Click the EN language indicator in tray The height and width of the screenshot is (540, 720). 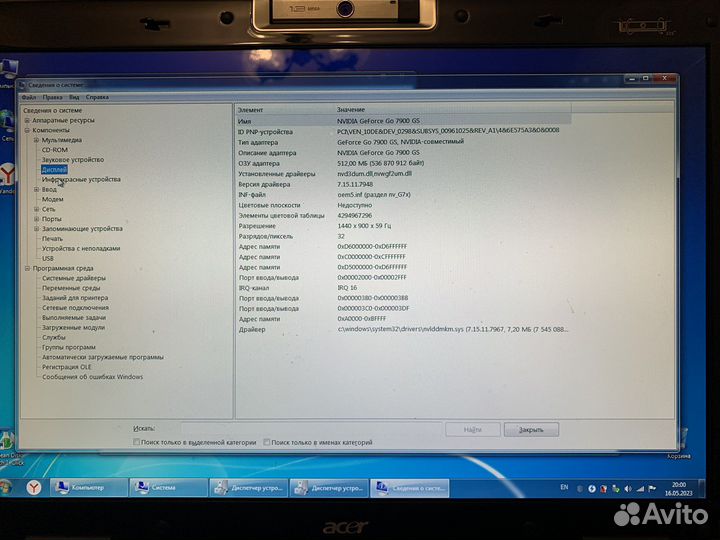[x=564, y=487]
